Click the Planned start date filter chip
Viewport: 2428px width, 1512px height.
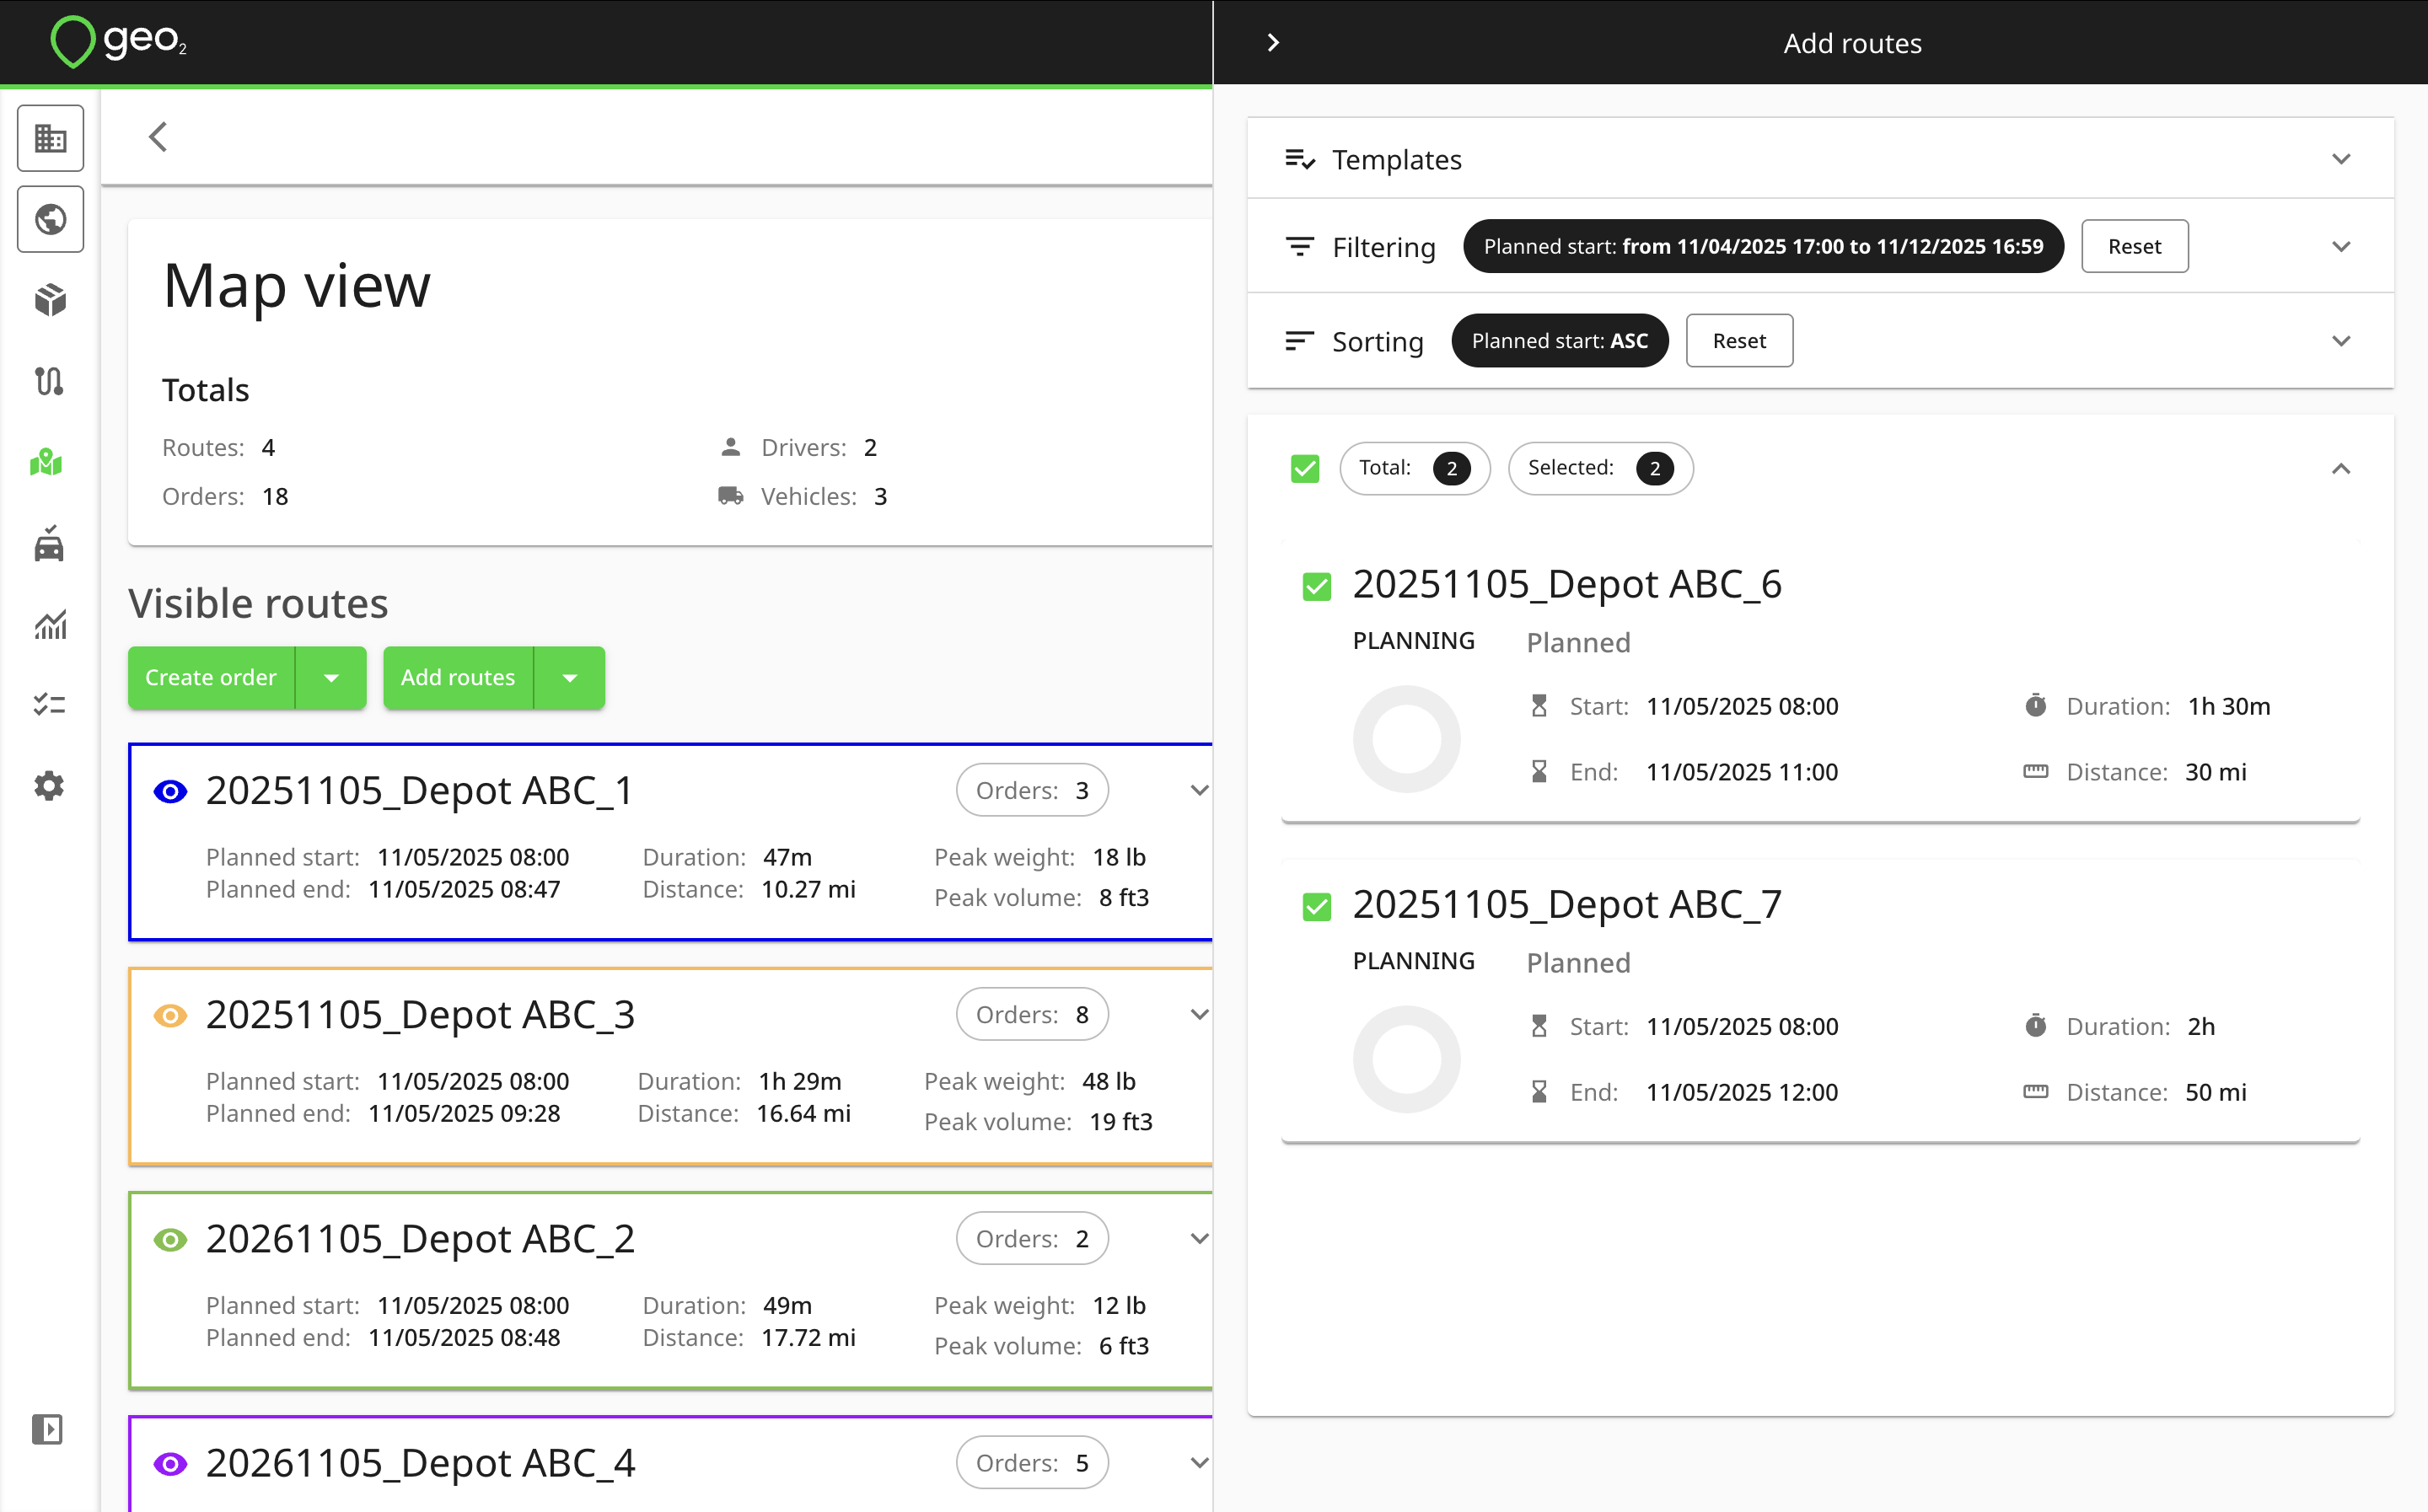(x=1763, y=246)
